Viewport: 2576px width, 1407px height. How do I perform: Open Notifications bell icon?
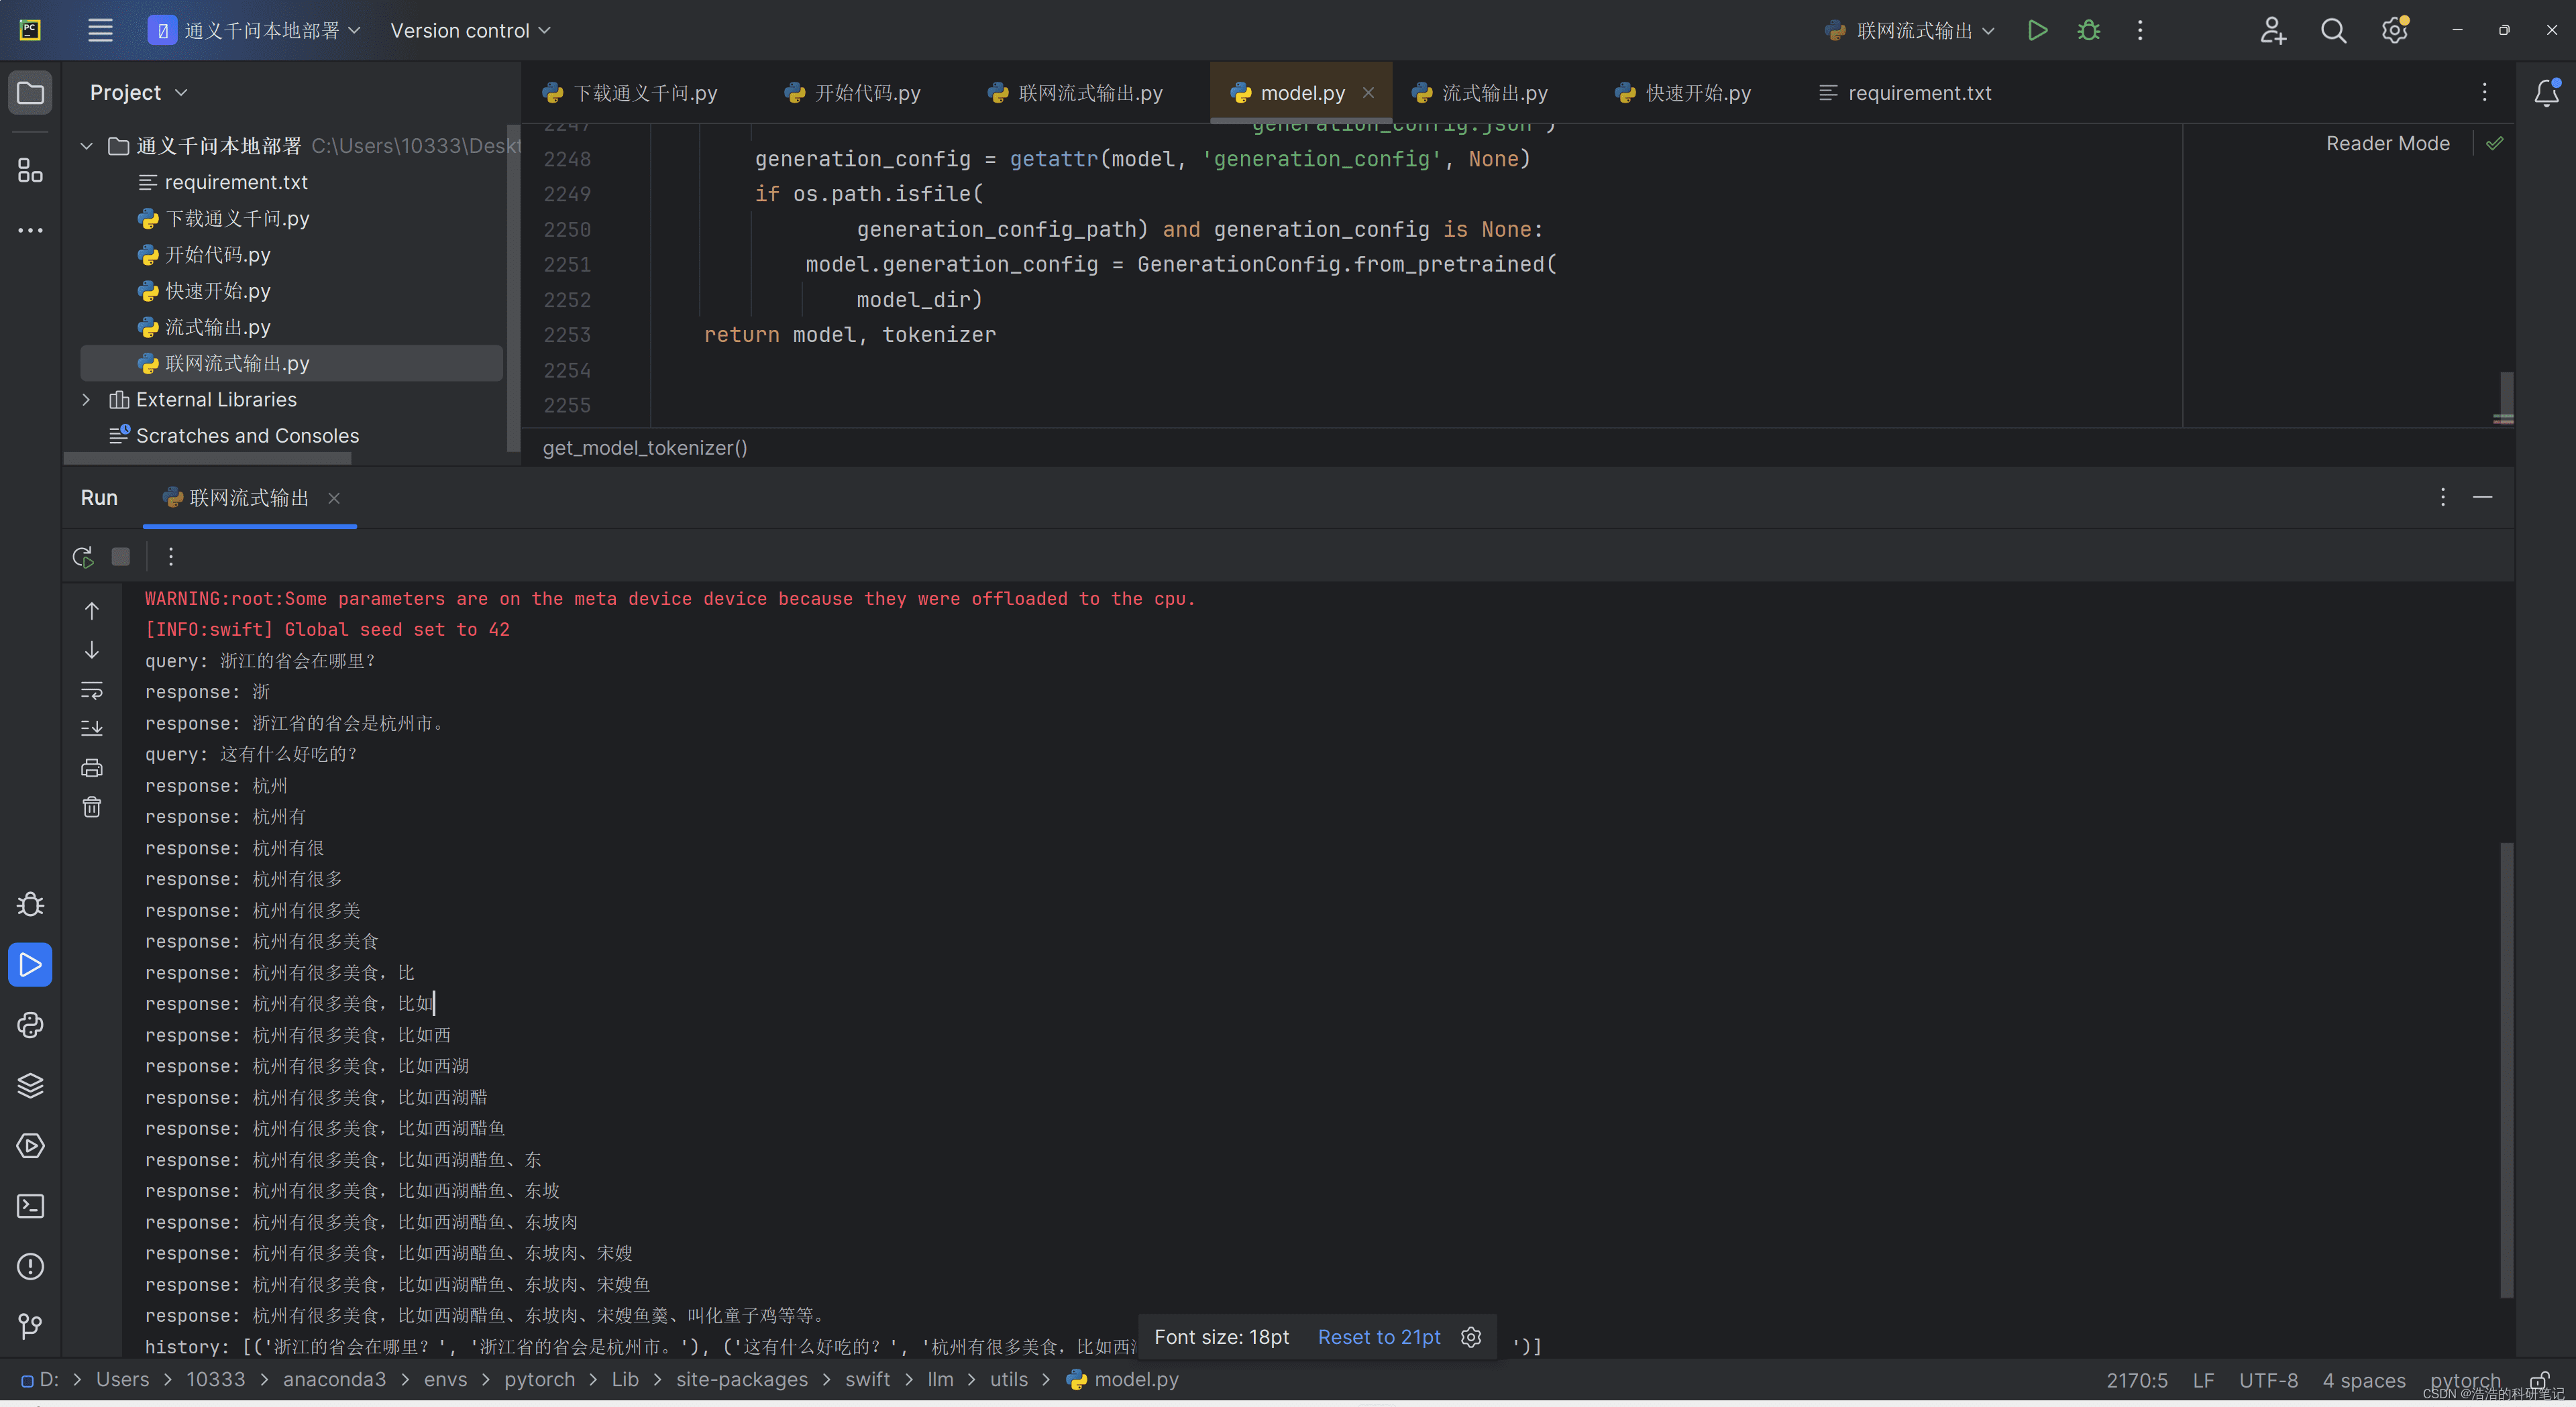point(2546,92)
